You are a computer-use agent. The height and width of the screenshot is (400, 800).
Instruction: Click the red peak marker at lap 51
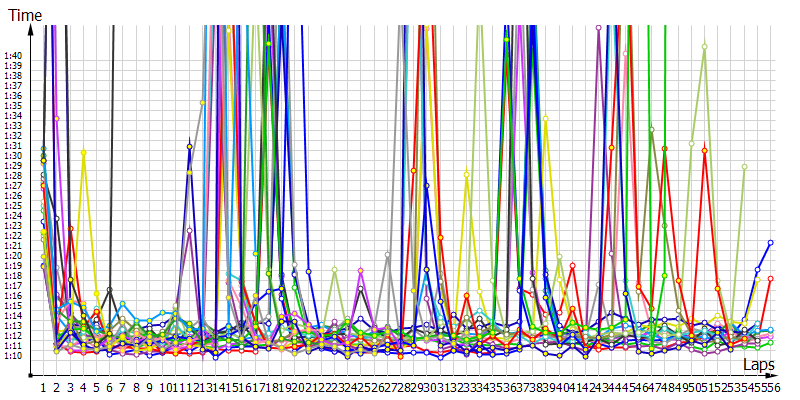point(705,150)
